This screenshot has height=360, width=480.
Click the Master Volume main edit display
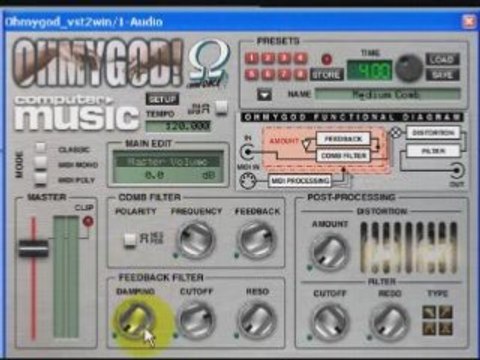(x=168, y=167)
